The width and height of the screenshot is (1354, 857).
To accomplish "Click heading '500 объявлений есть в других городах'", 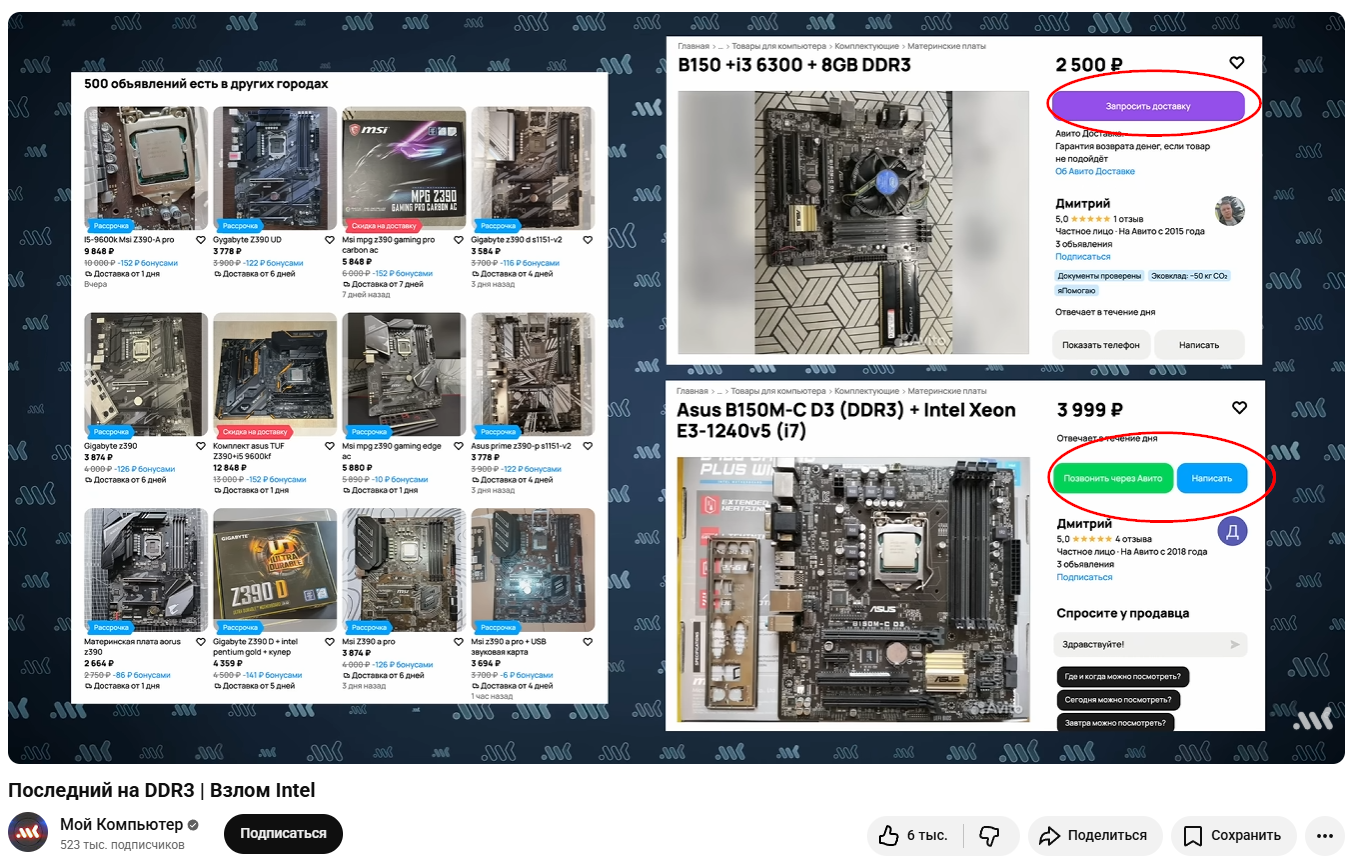I will [206, 84].
